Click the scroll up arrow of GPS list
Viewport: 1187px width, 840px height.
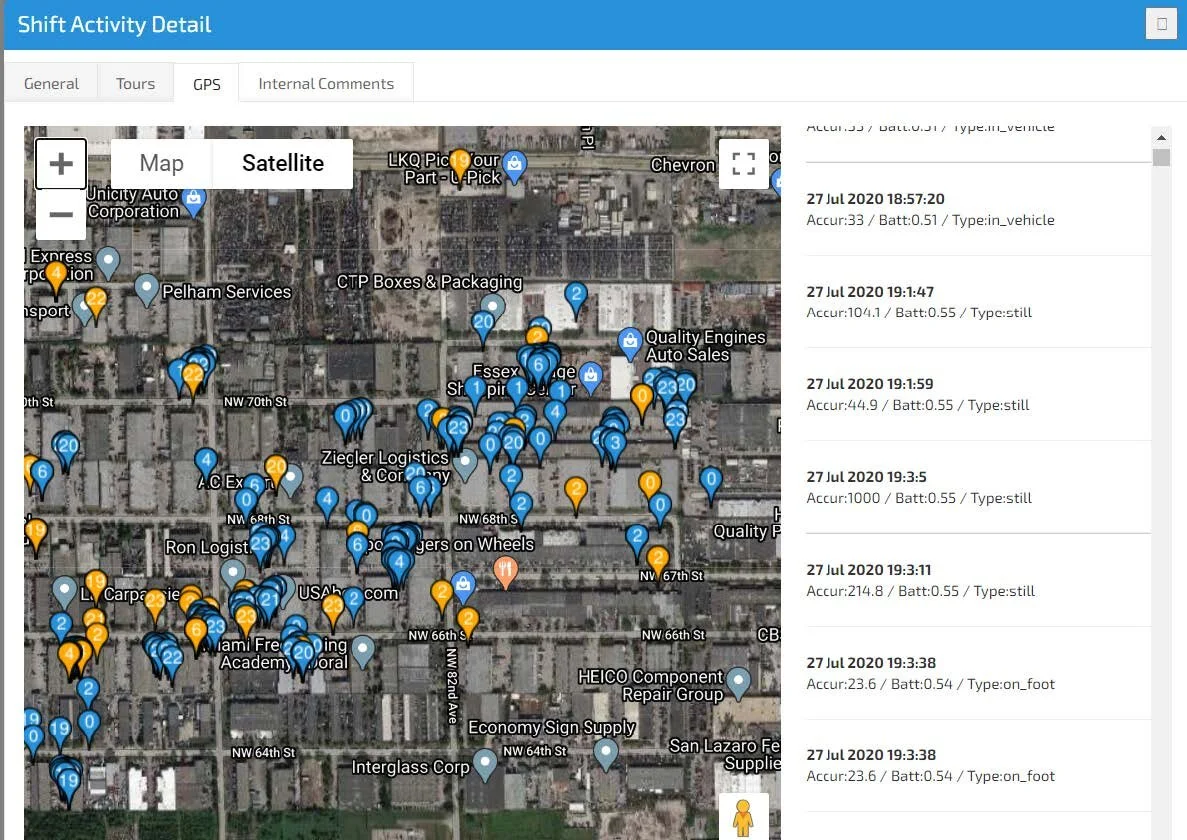(1161, 138)
